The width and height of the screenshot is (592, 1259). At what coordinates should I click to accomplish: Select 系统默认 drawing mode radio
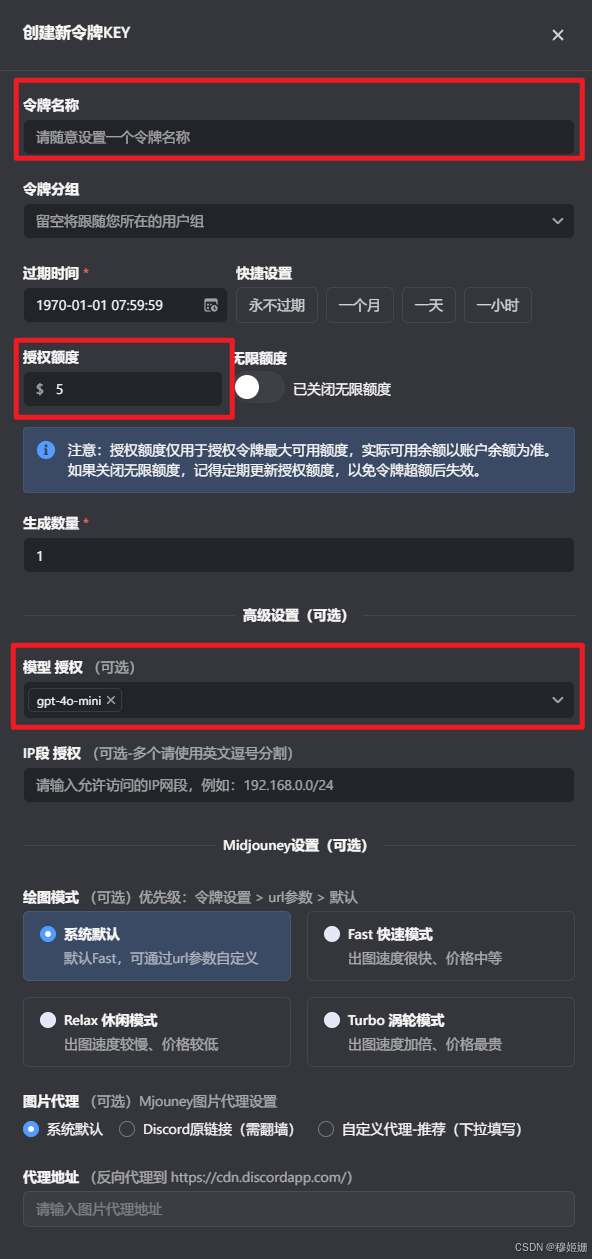48,934
